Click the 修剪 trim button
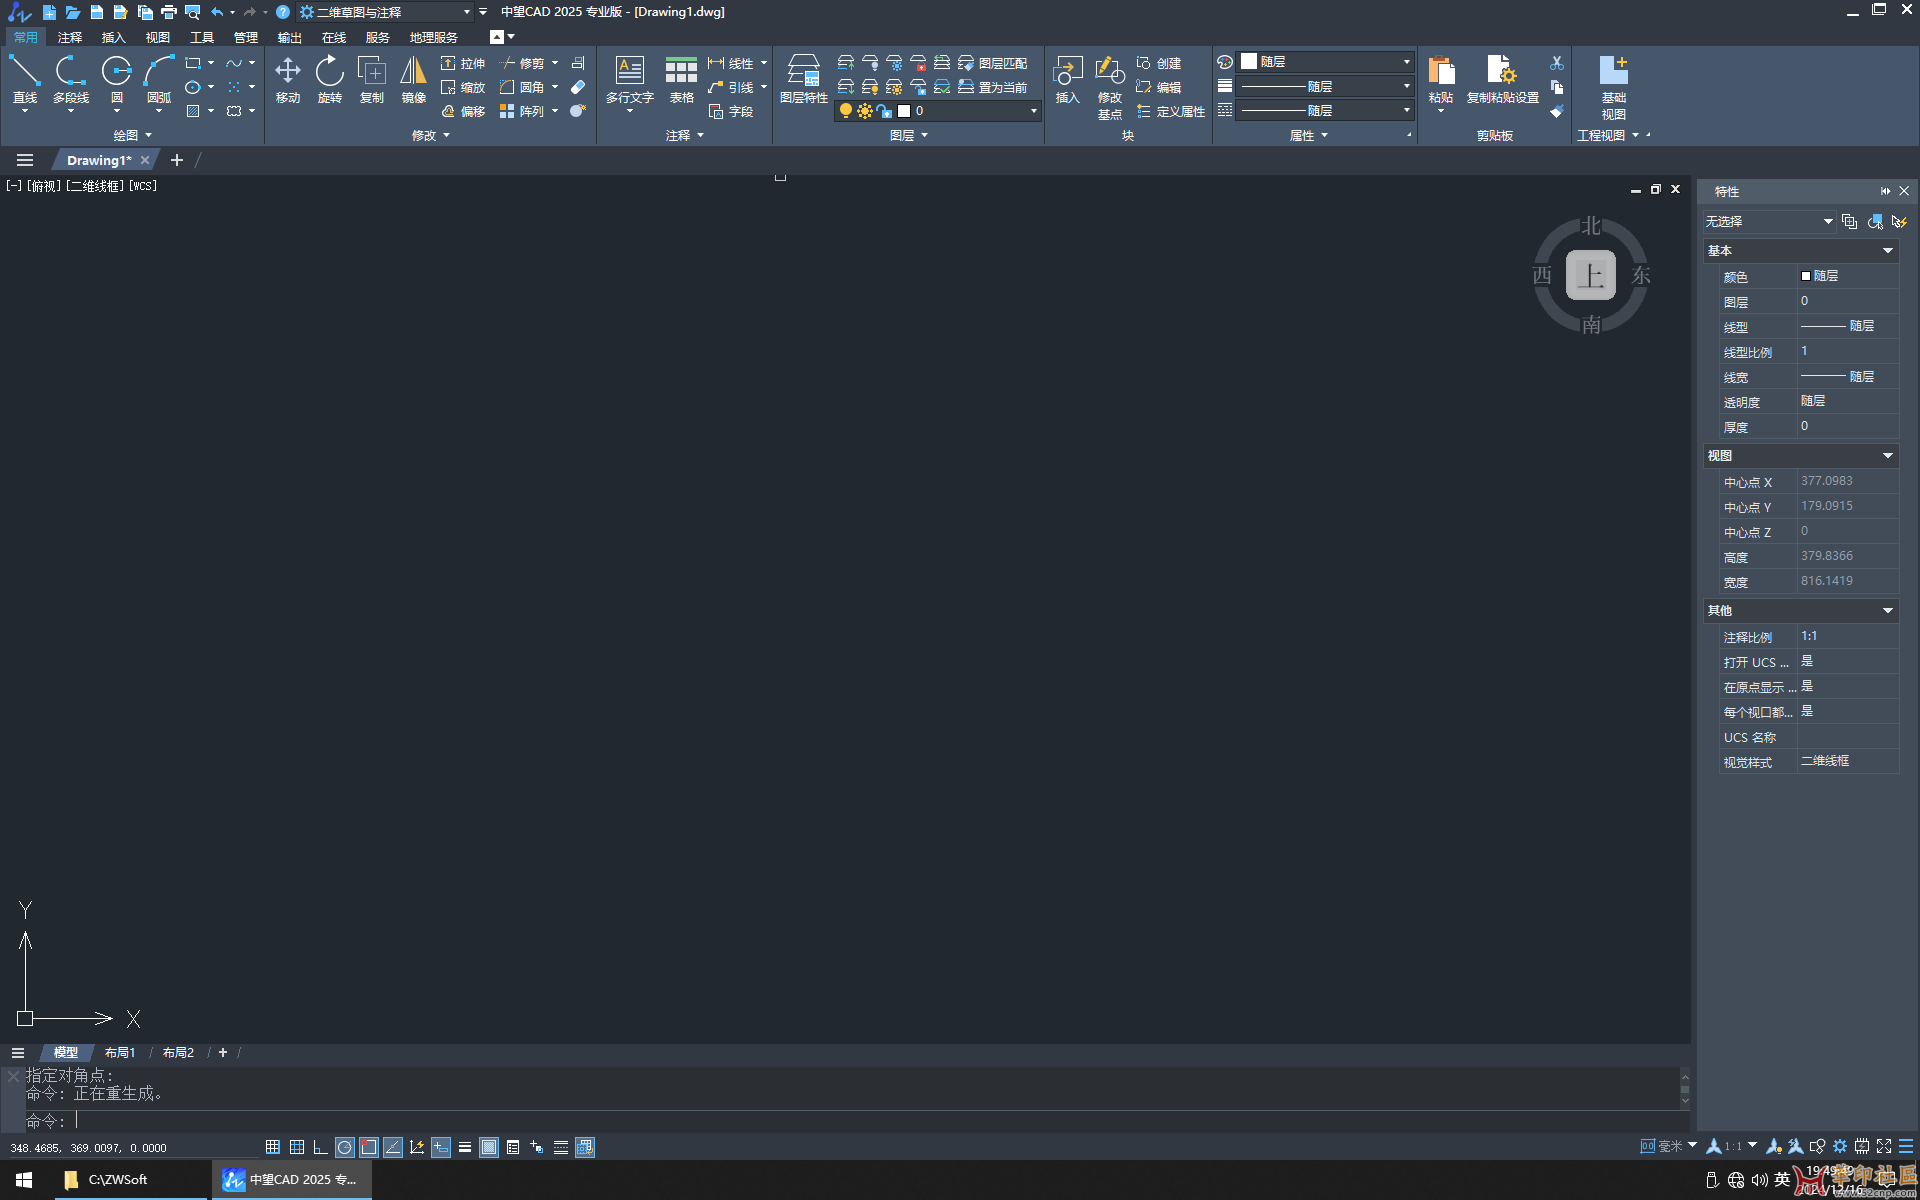The height and width of the screenshot is (1200, 1920). coord(523,63)
